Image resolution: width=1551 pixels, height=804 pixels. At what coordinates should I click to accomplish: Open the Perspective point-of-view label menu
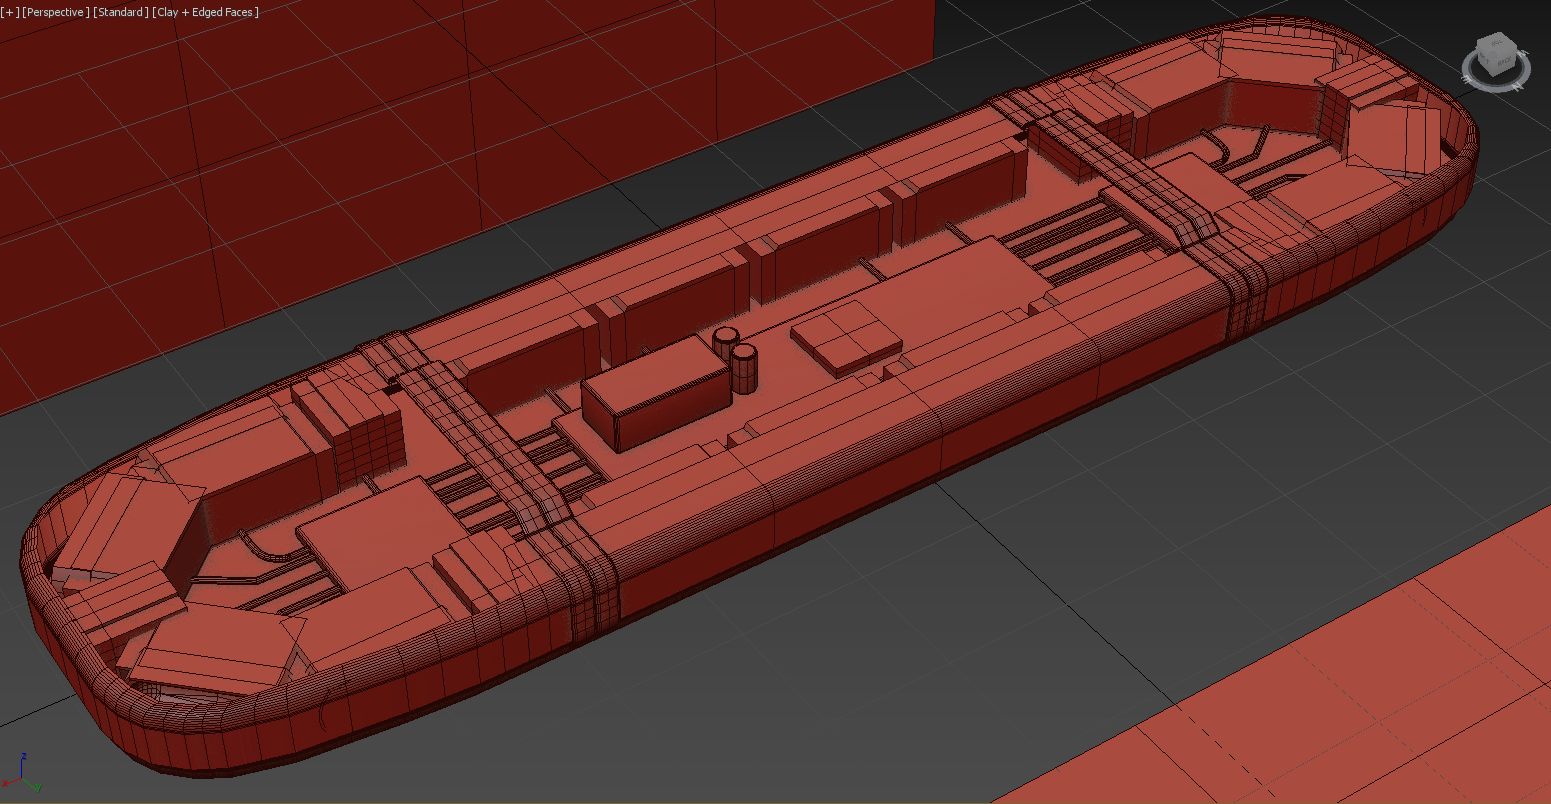pyautogui.click(x=56, y=12)
